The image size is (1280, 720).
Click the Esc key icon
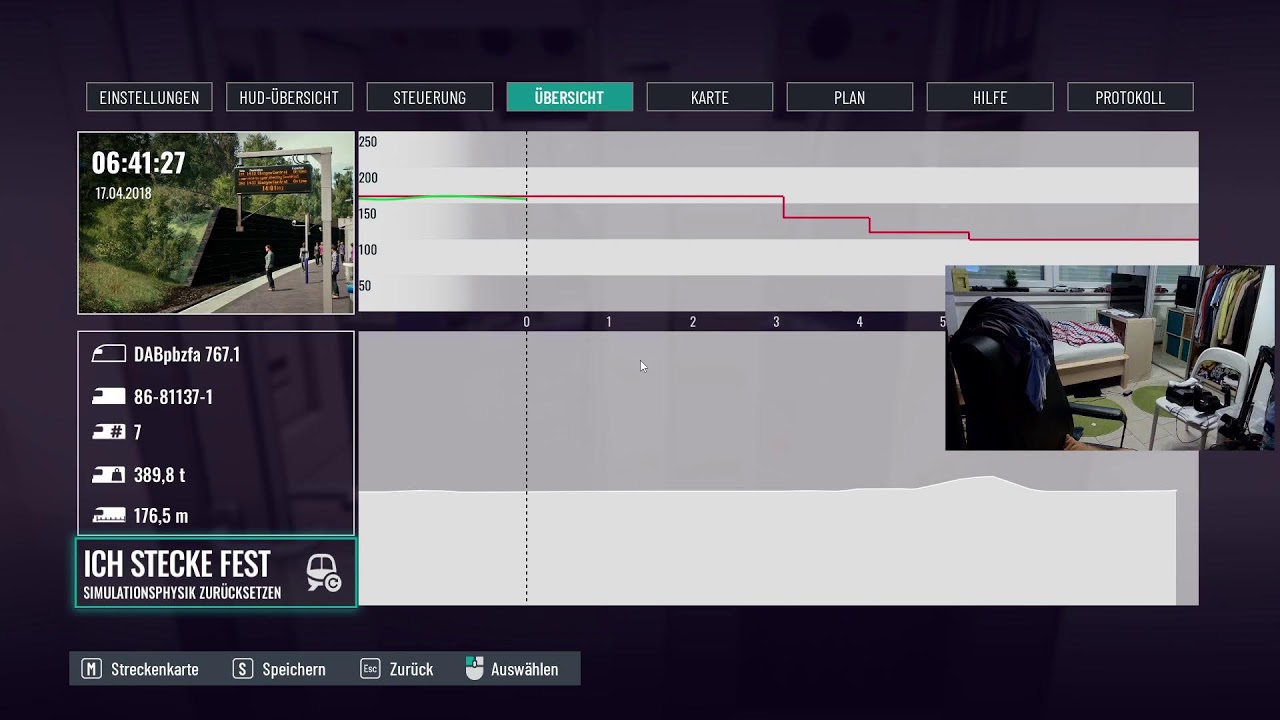370,669
